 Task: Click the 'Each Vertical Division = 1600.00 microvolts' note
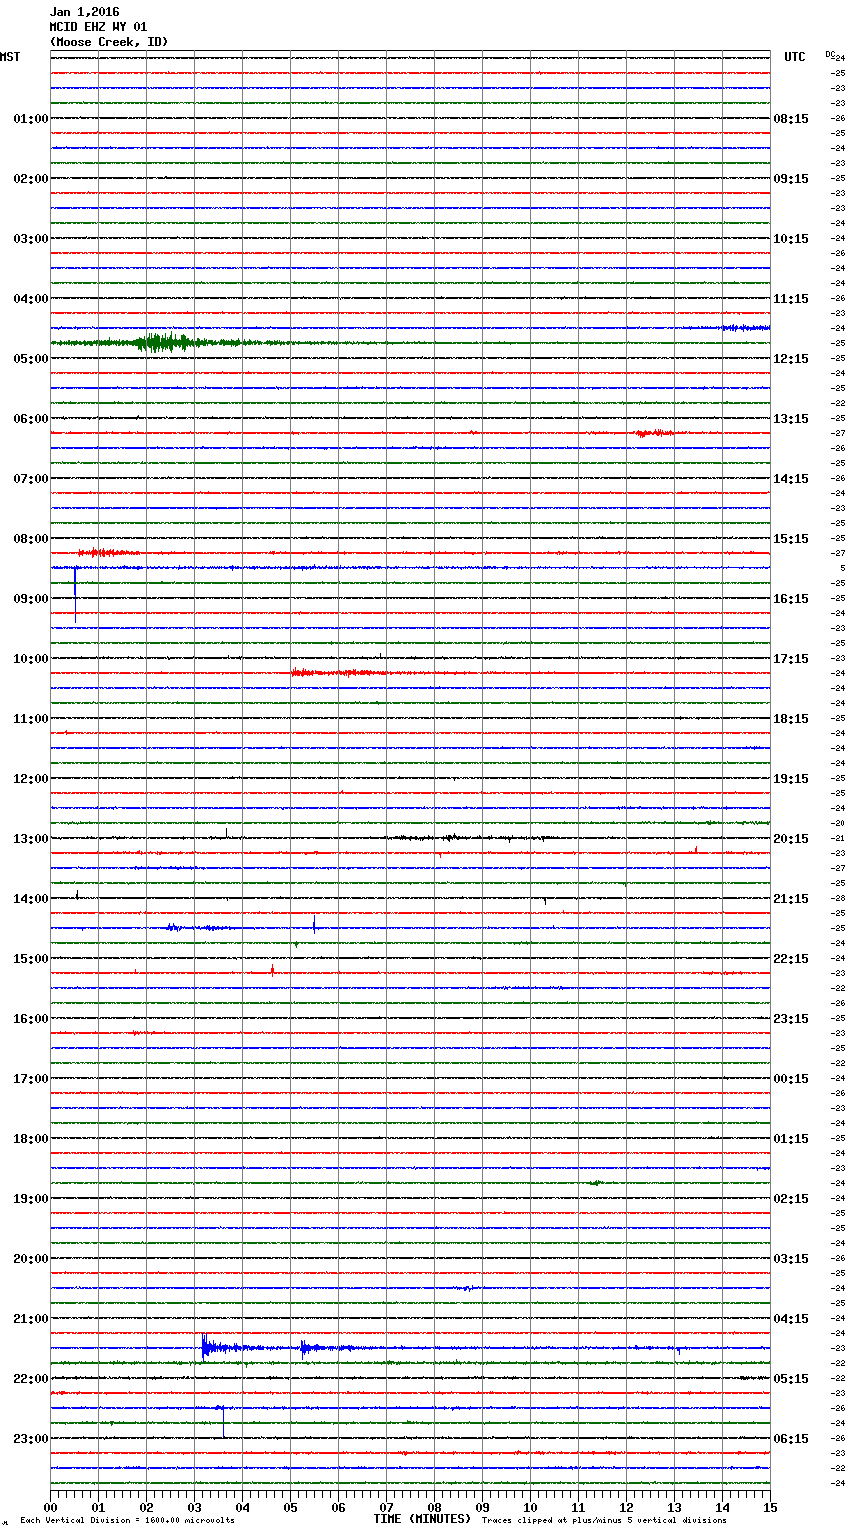127,1520
